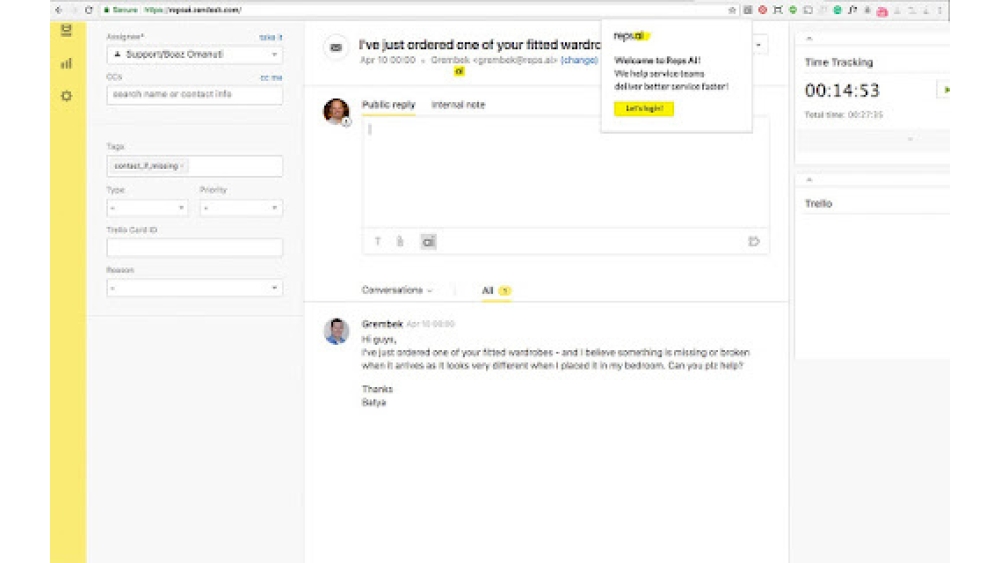Click the agent avatar beside reply box

[336, 111]
